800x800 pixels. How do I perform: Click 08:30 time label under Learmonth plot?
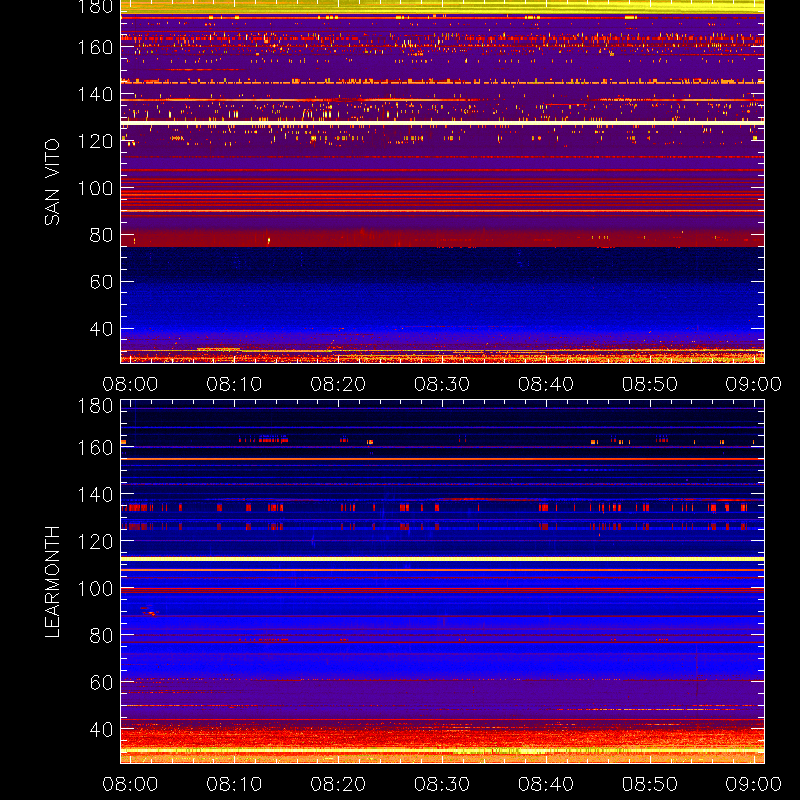pyautogui.click(x=442, y=784)
